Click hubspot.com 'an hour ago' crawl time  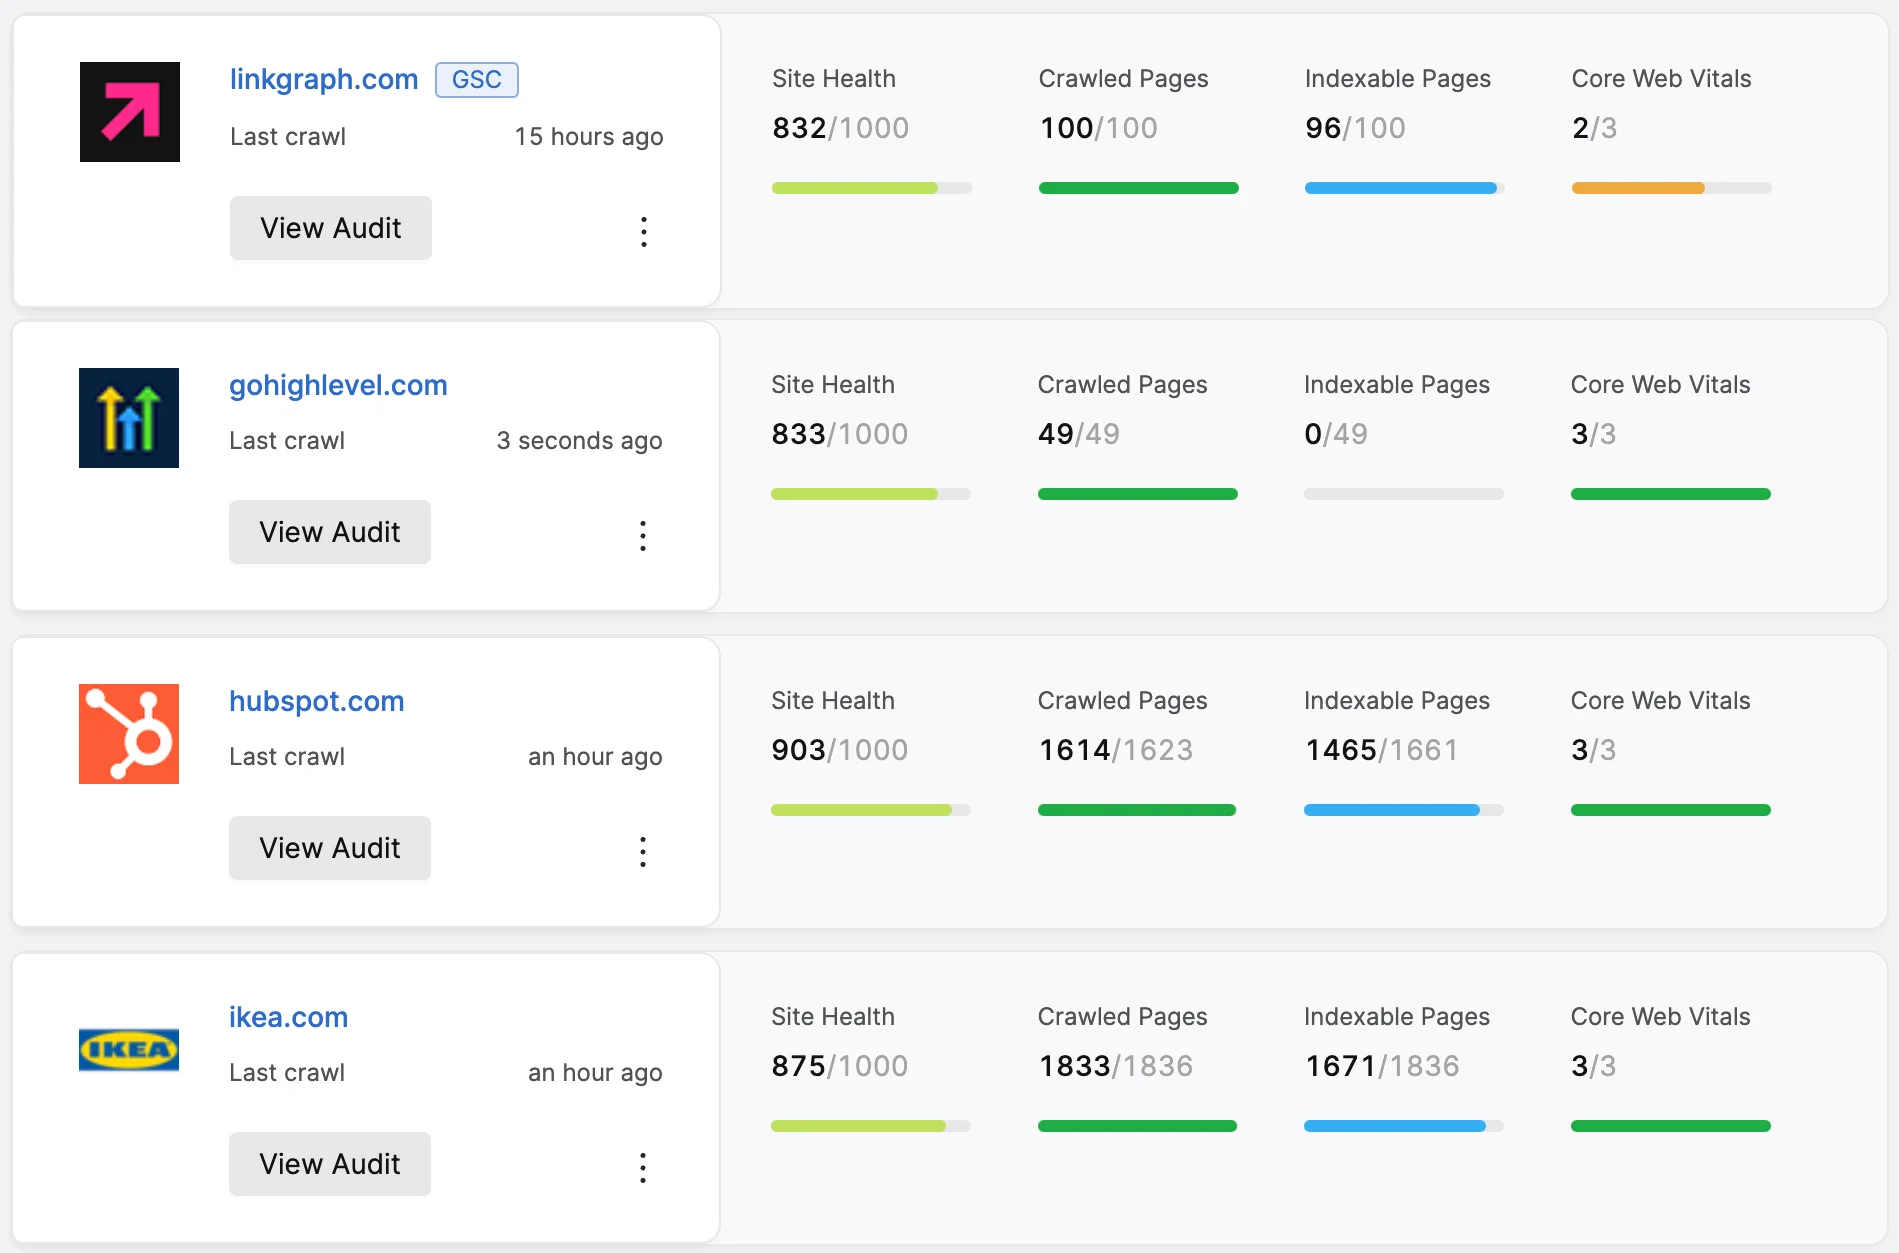coord(595,757)
